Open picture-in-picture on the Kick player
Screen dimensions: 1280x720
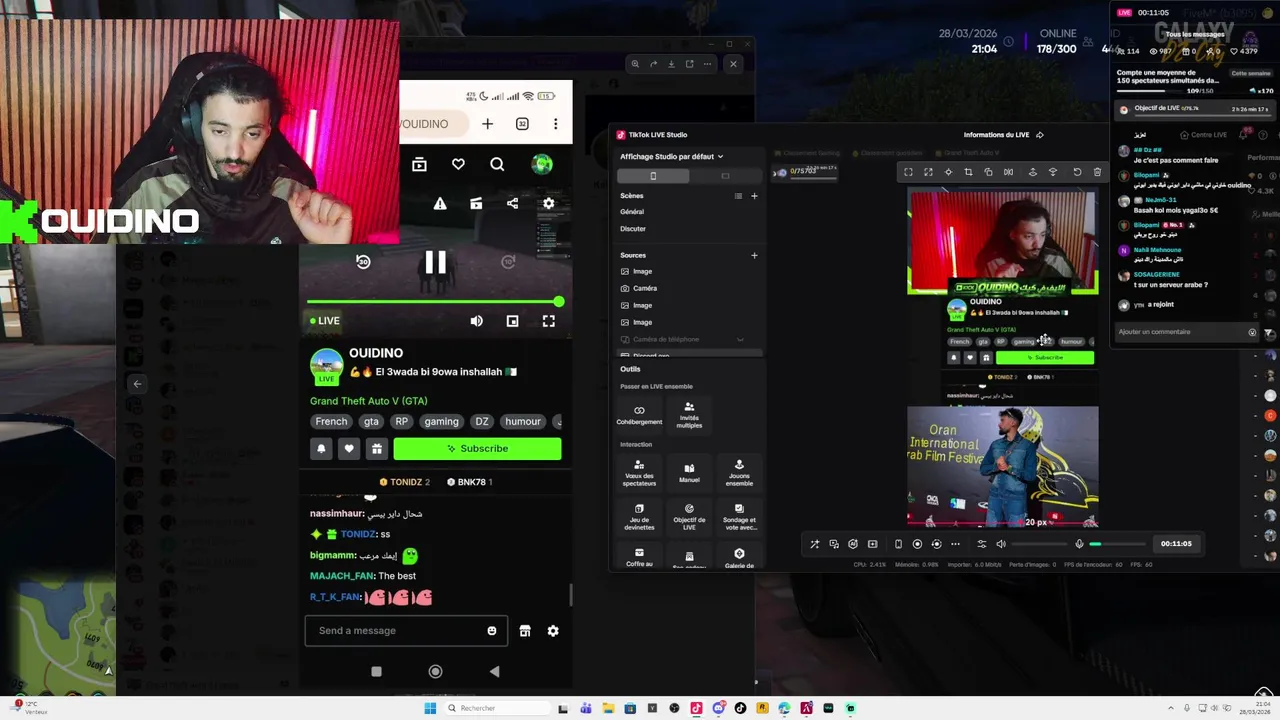point(512,321)
